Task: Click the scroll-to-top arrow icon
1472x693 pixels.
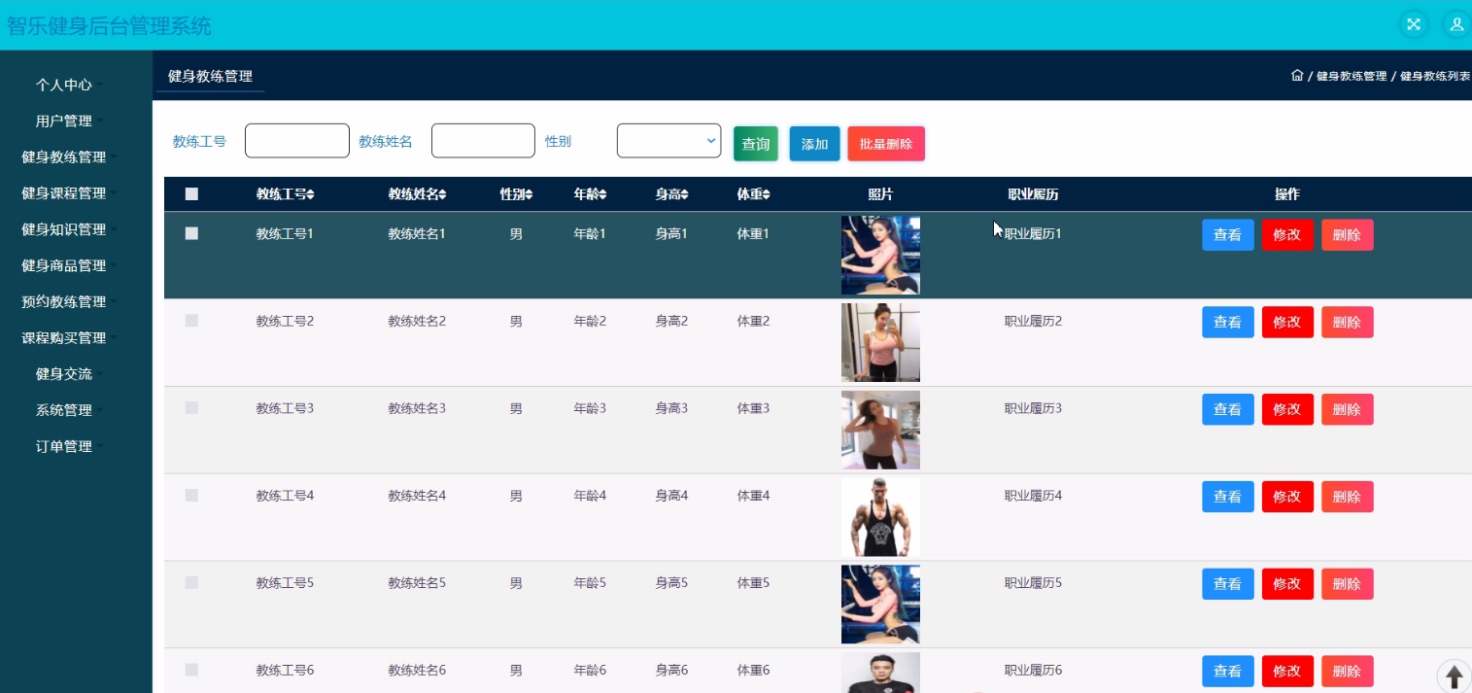Action: pos(1455,676)
